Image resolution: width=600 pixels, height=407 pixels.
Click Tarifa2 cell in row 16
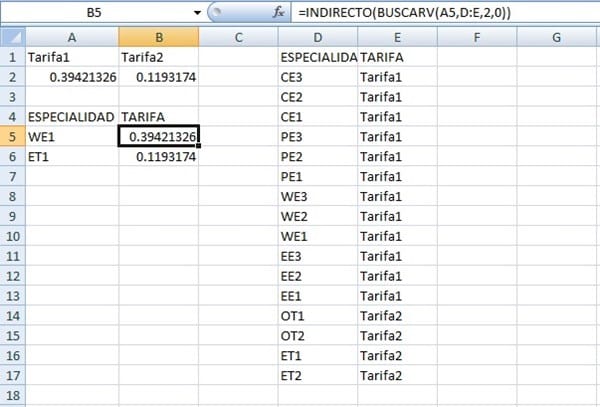398,356
